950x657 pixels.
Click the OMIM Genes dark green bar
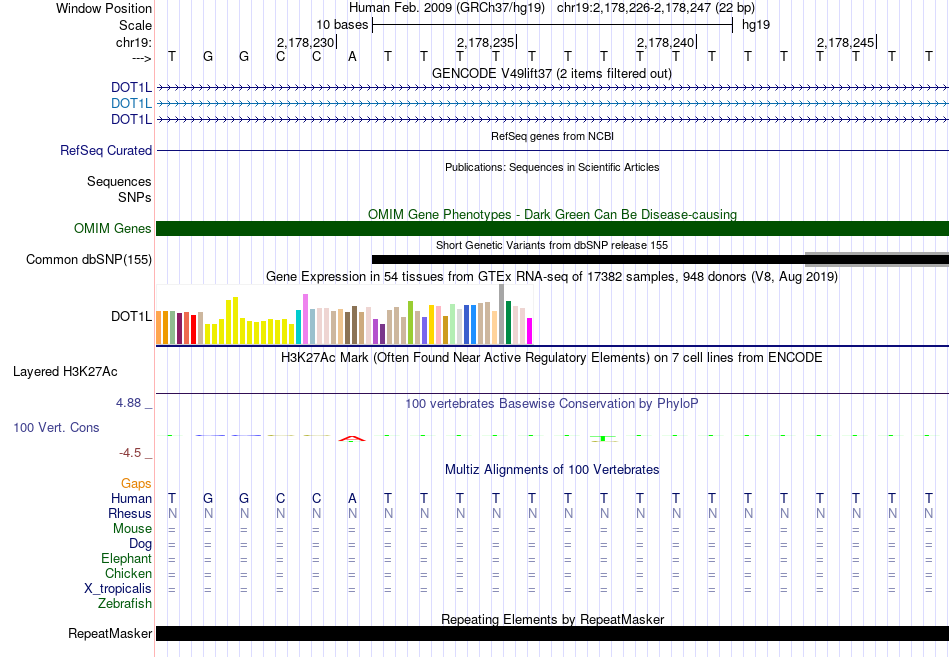tap(552, 228)
